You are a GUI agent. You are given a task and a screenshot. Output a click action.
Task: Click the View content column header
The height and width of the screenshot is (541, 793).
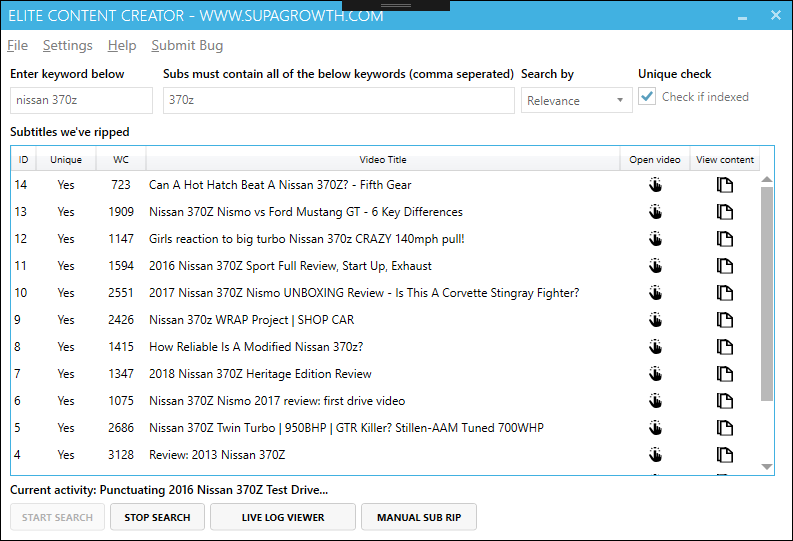coord(725,159)
